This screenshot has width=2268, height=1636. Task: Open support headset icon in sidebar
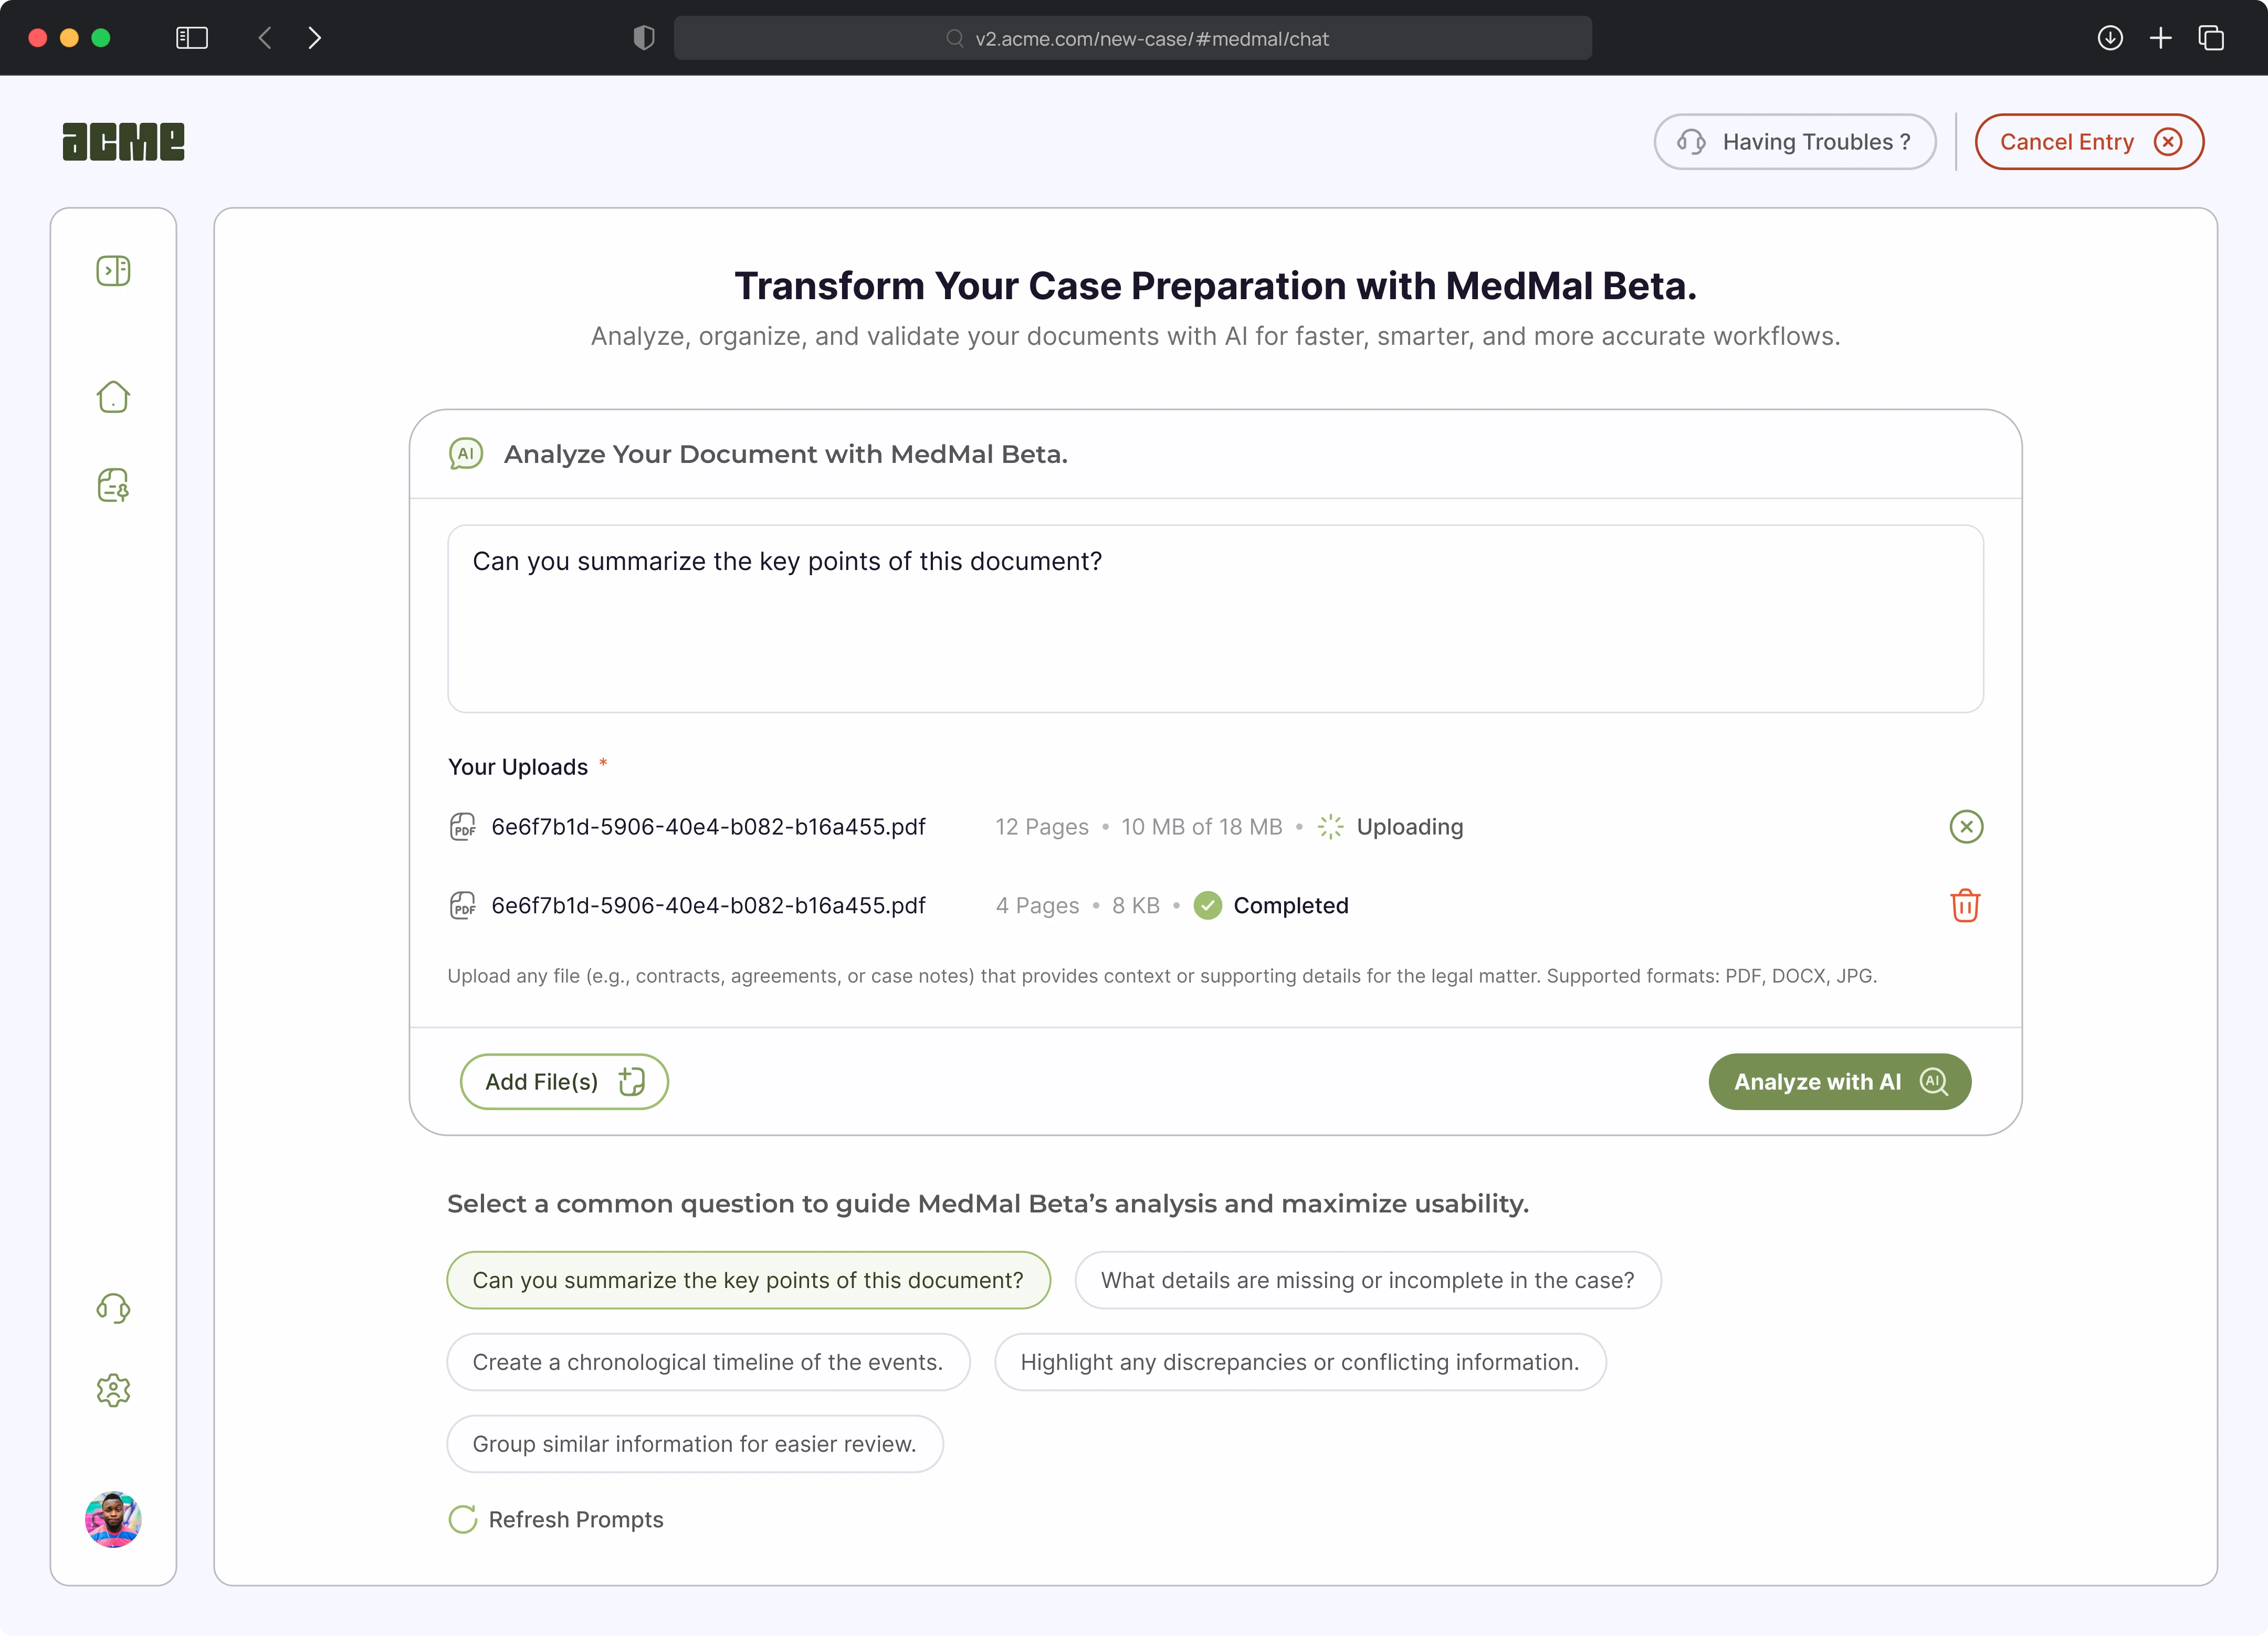point(113,1308)
